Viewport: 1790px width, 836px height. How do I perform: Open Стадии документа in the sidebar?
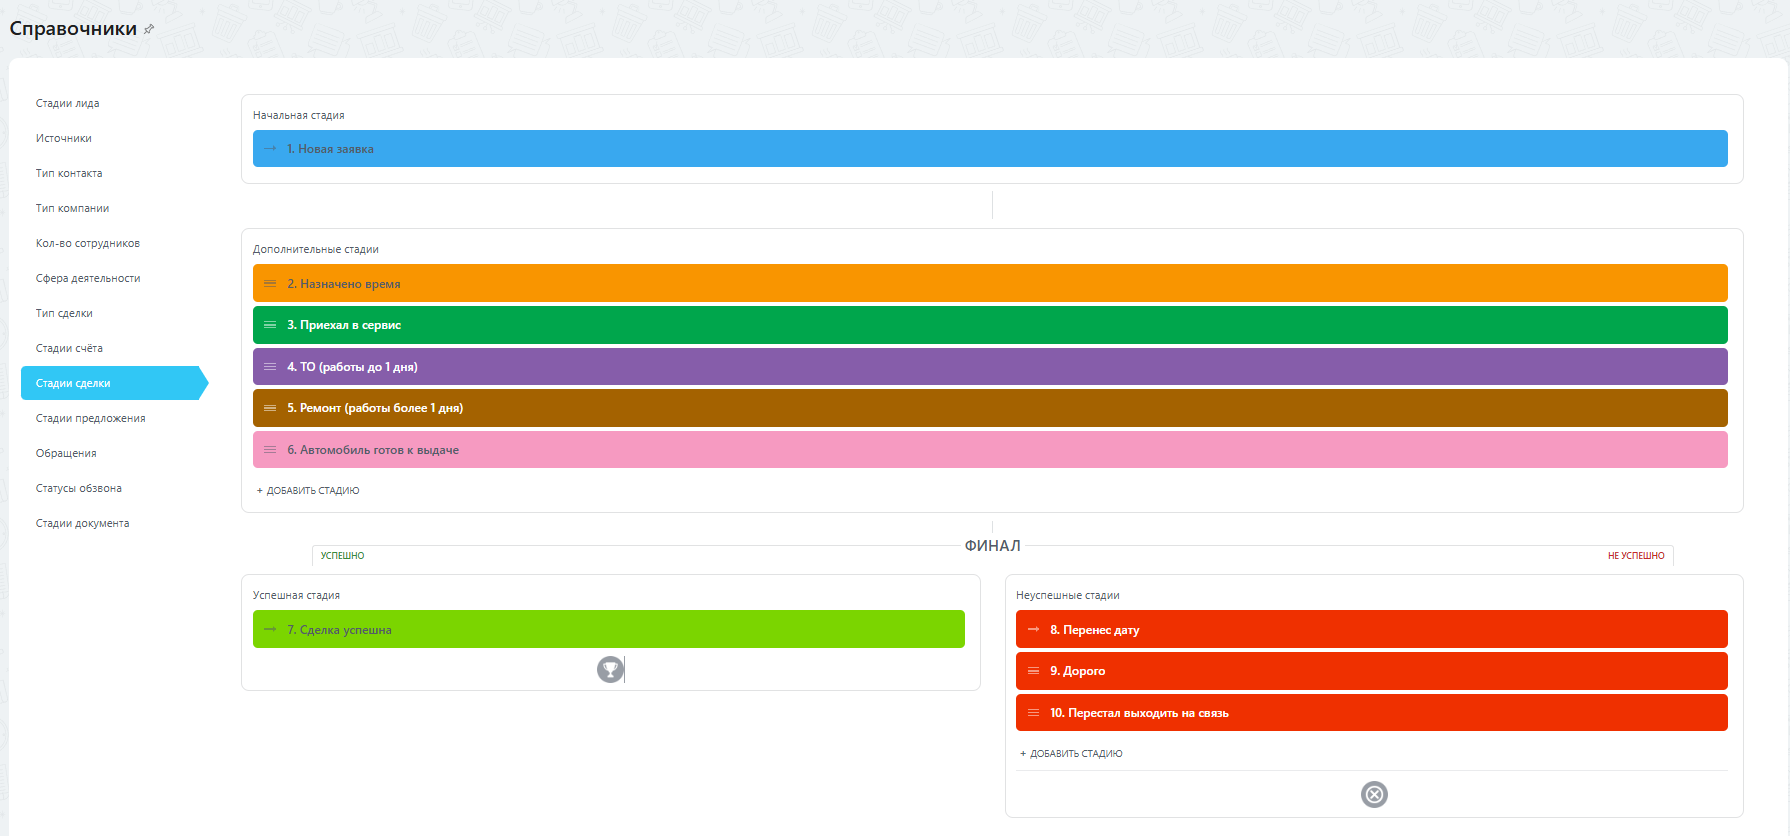(x=83, y=523)
